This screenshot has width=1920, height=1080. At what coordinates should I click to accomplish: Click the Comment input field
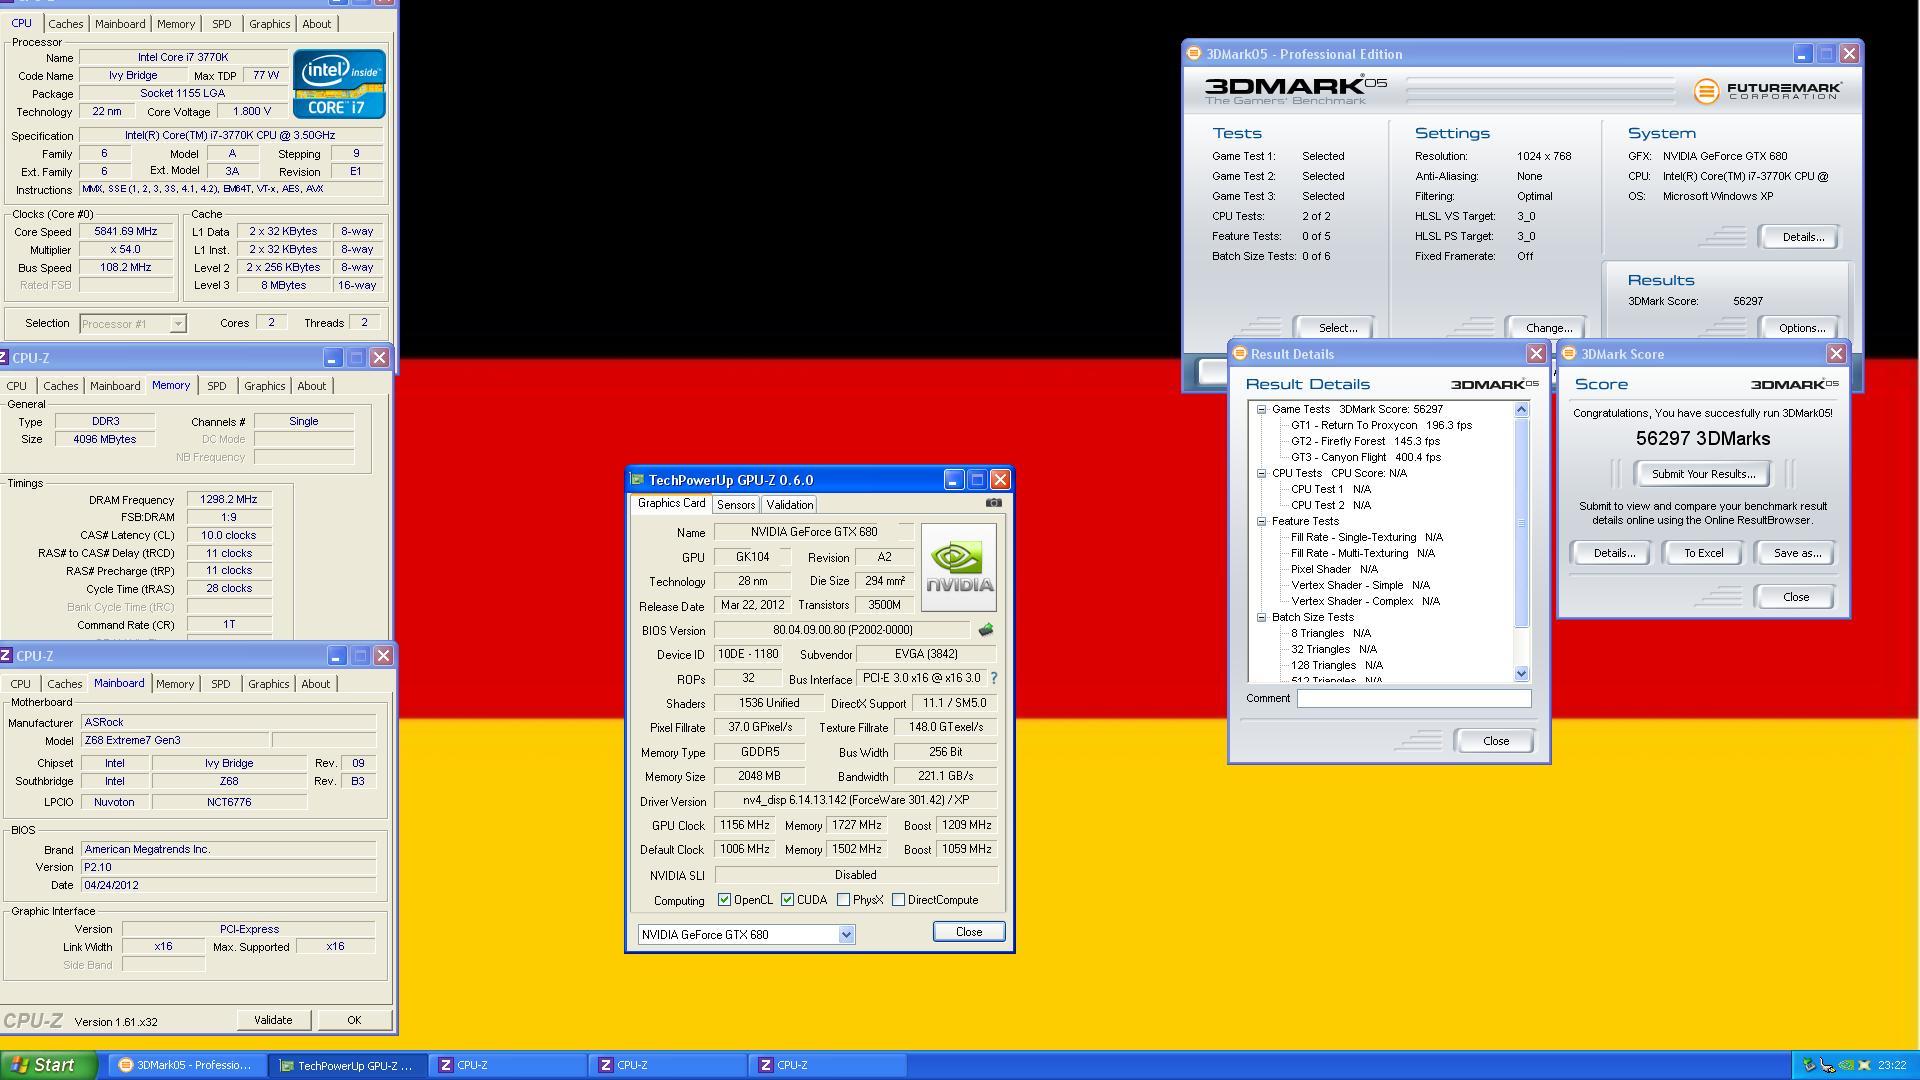(1414, 699)
